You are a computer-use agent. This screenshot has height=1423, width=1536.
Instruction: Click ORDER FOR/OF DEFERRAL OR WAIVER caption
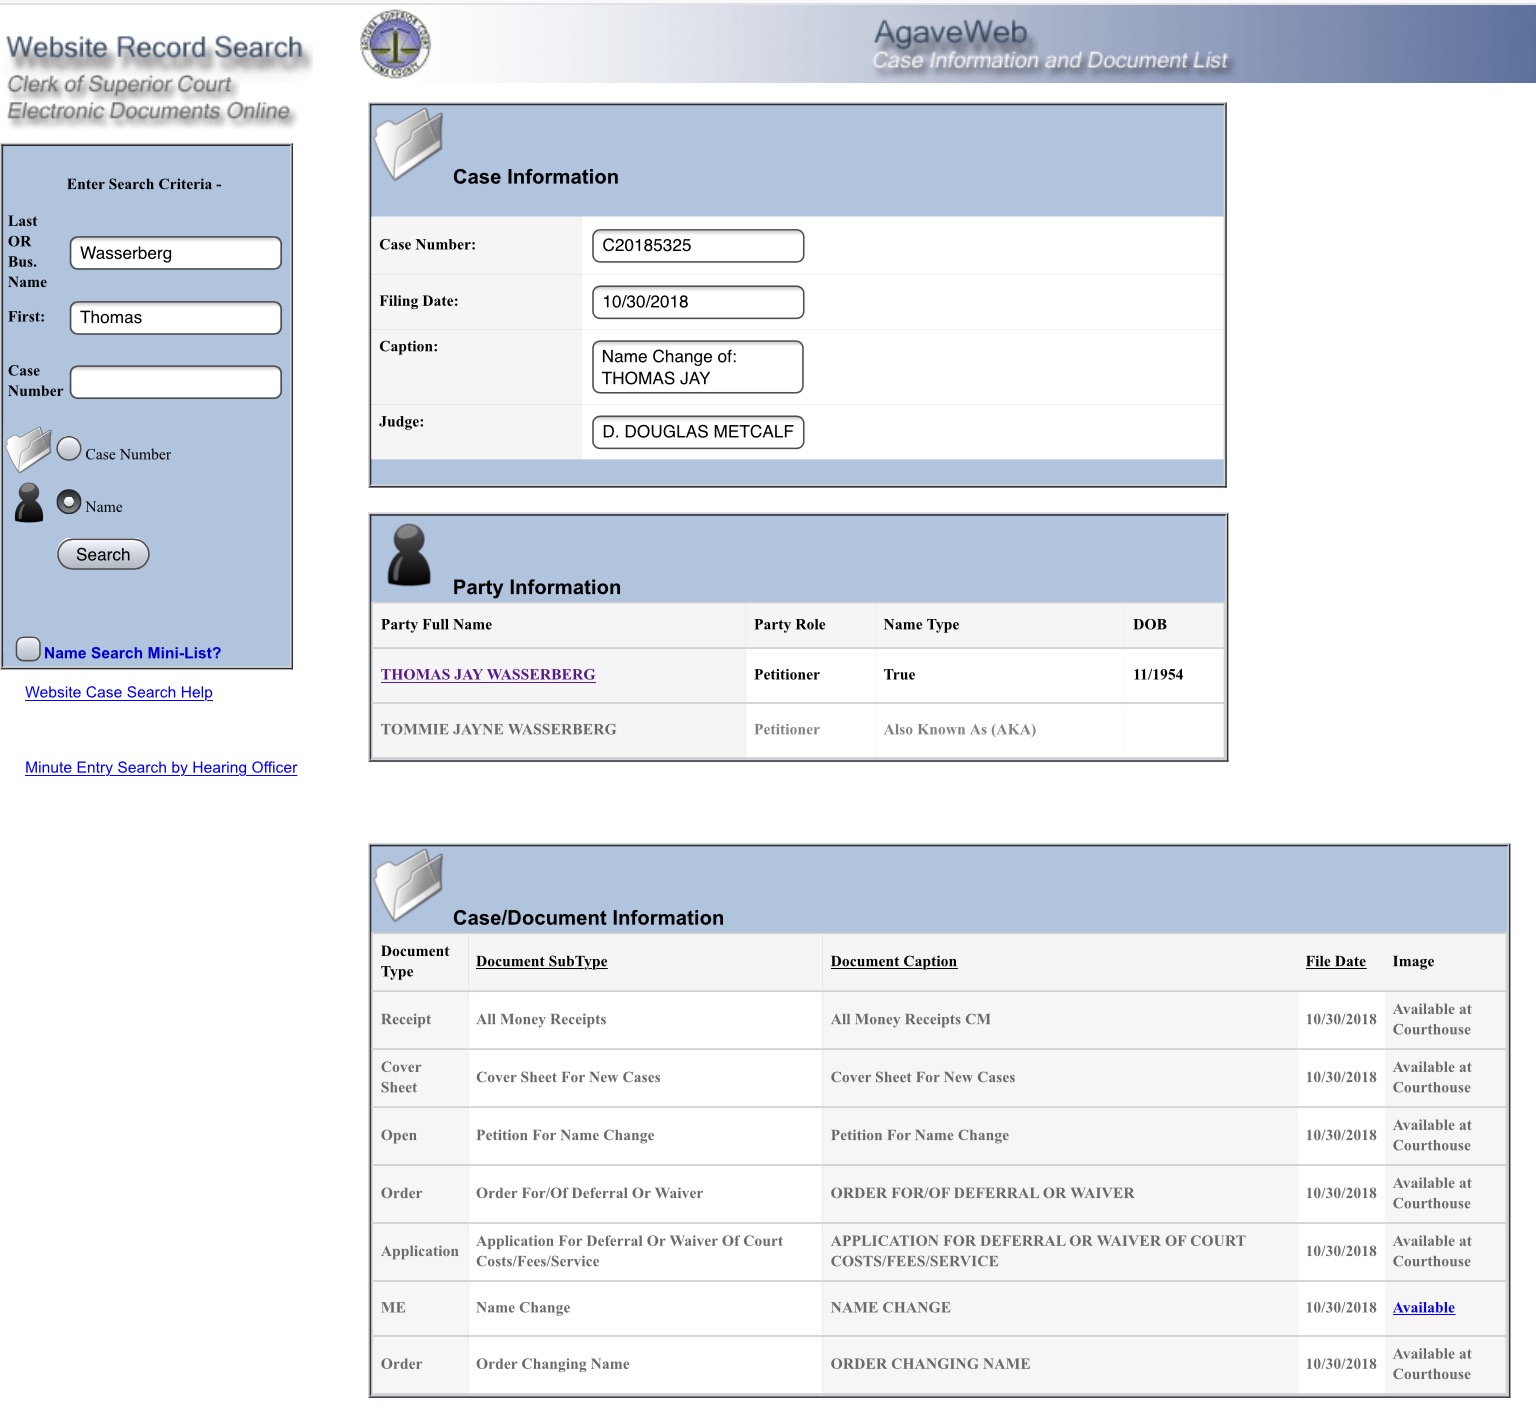(983, 1193)
